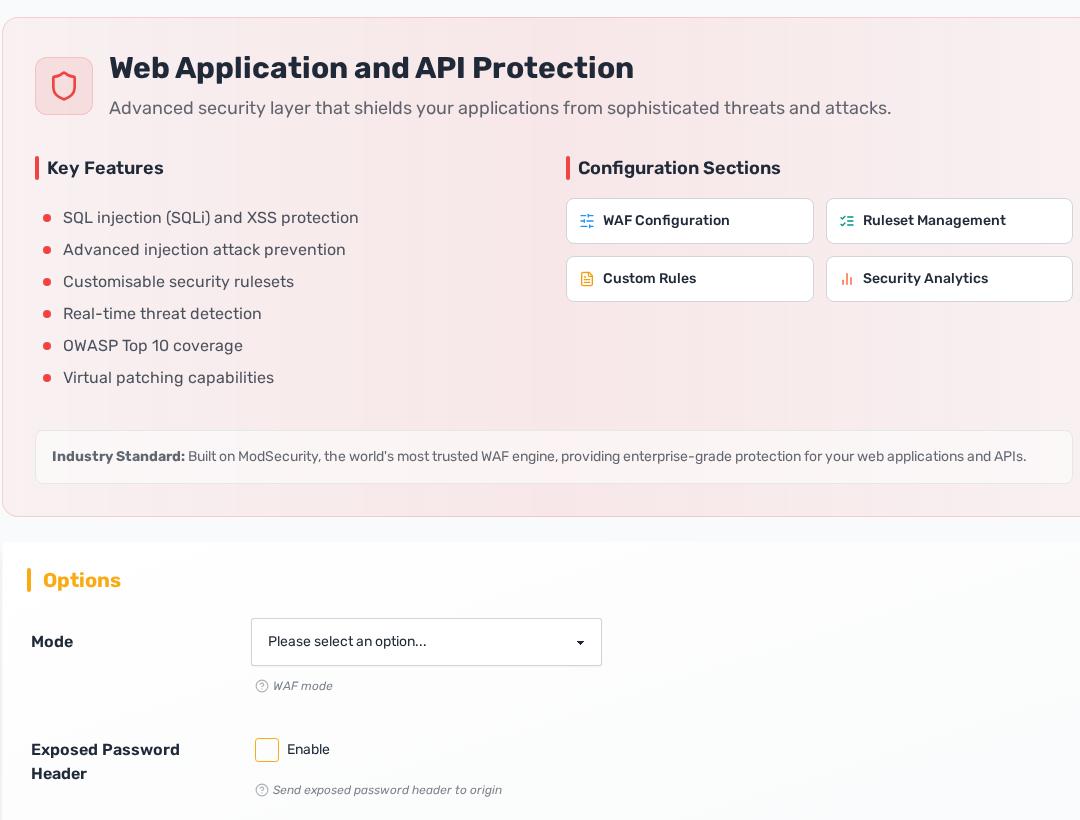Click 'OWASP Top 10 coverage' item
The height and width of the screenshot is (820, 1080).
coord(153,346)
